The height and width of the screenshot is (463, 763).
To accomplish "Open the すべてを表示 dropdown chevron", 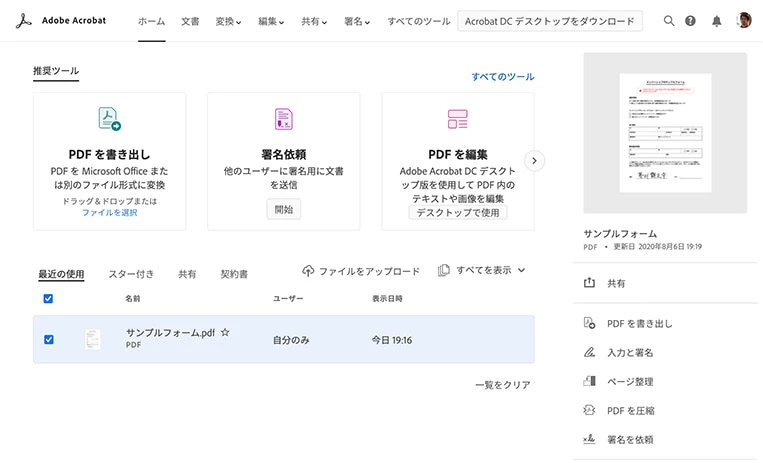I will [x=521, y=270].
